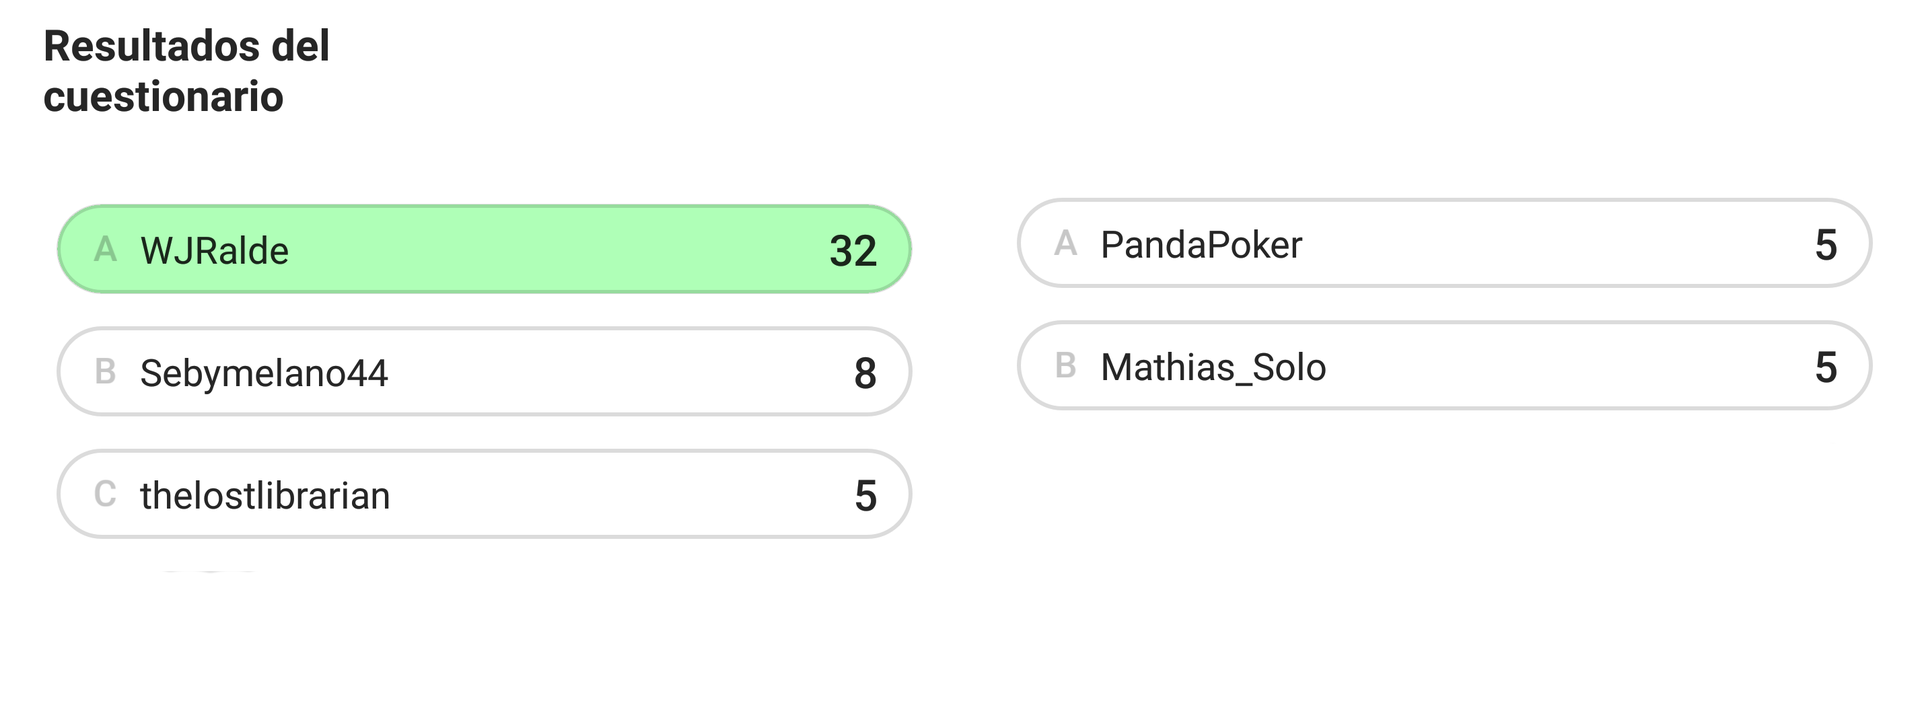Select the thelostlibrarian name label
The height and width of the screenshot is (703, 1920).
tap(265, 496)
